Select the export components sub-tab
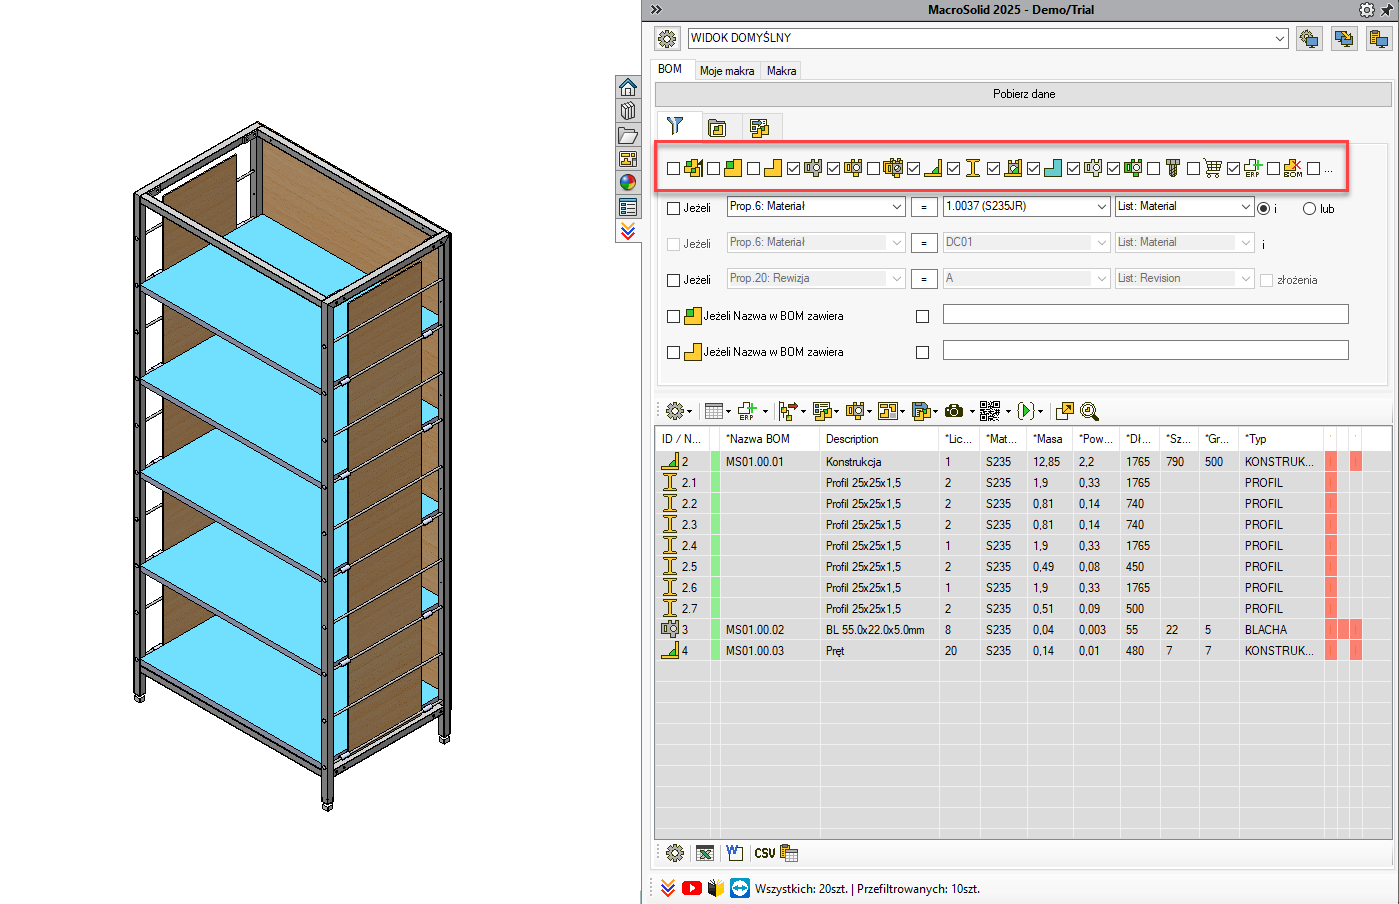1399x904 pixels. [759, 128]
